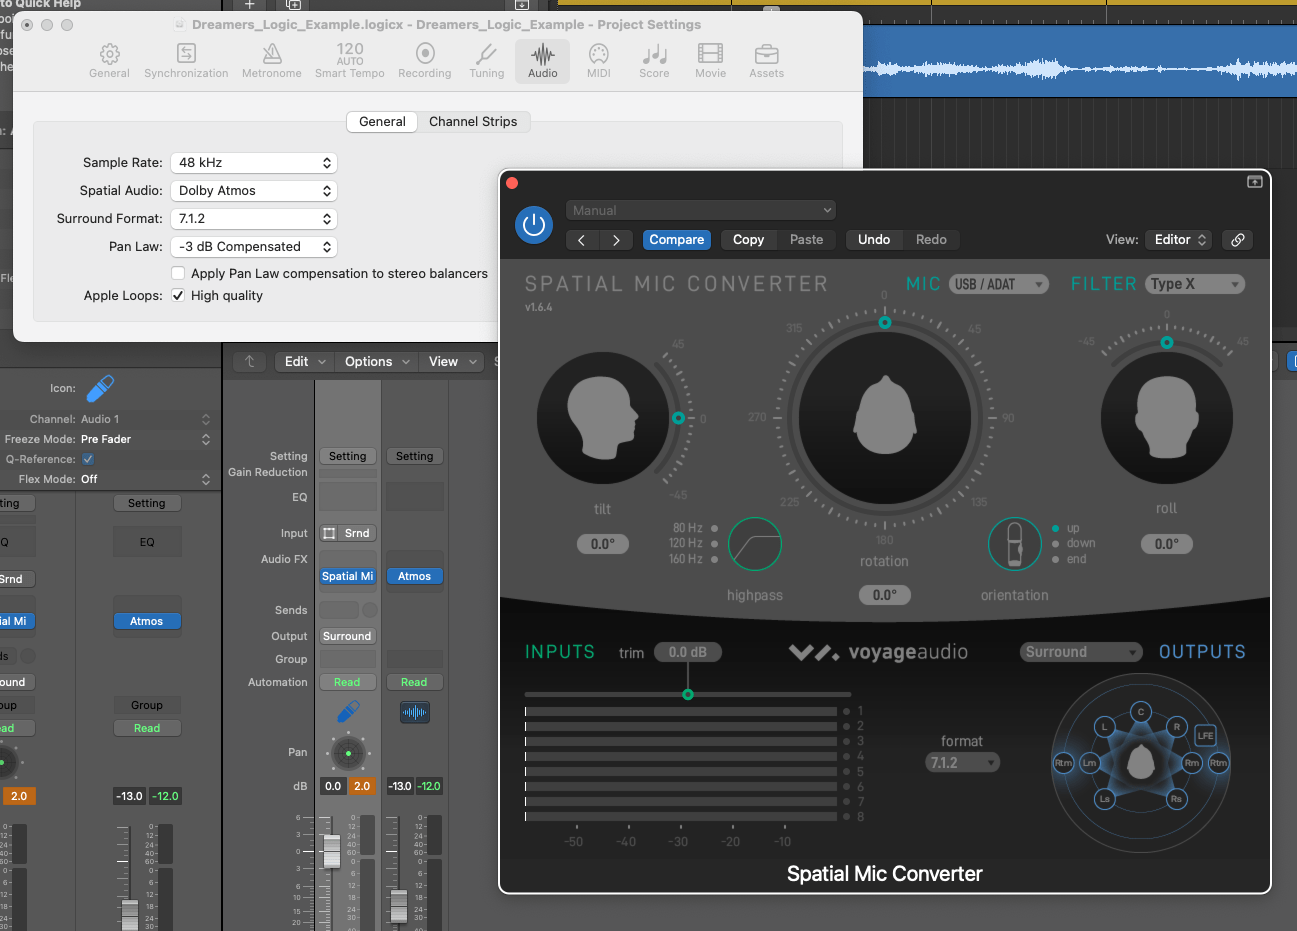The image size is (1297, 931).
Task: Toggle the Spatial Mic Converter power button
Action: 534,225
